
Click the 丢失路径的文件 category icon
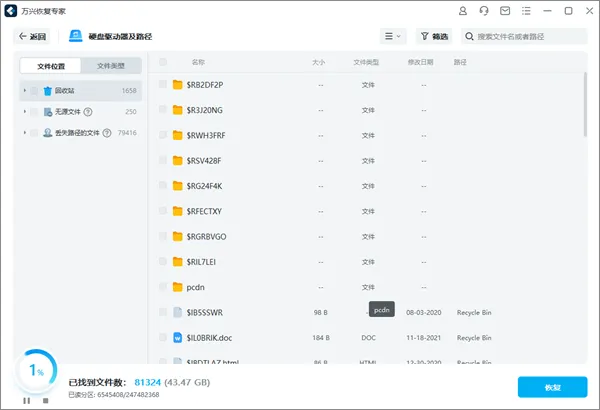[47, 133]
